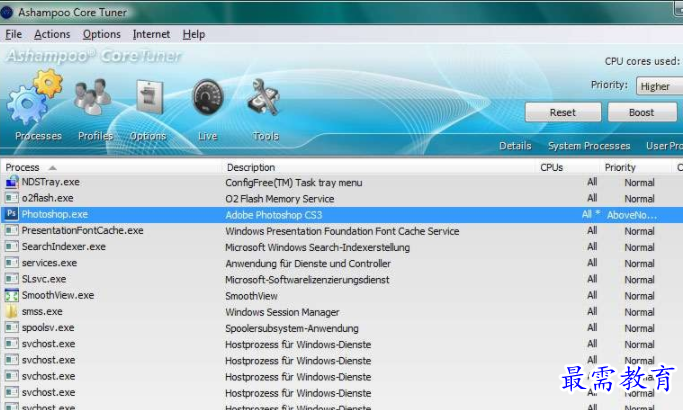Select the SLsvc.exe process name
The height and width of the screenshot is (410, 683).
click(44, 279)
